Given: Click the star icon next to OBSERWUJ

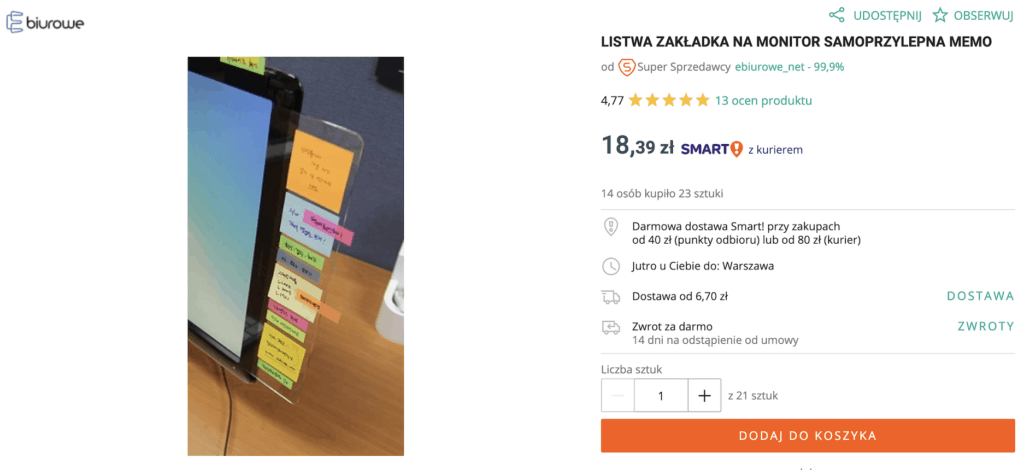Looking at the screenshot, I should click(x=940, y=14).
